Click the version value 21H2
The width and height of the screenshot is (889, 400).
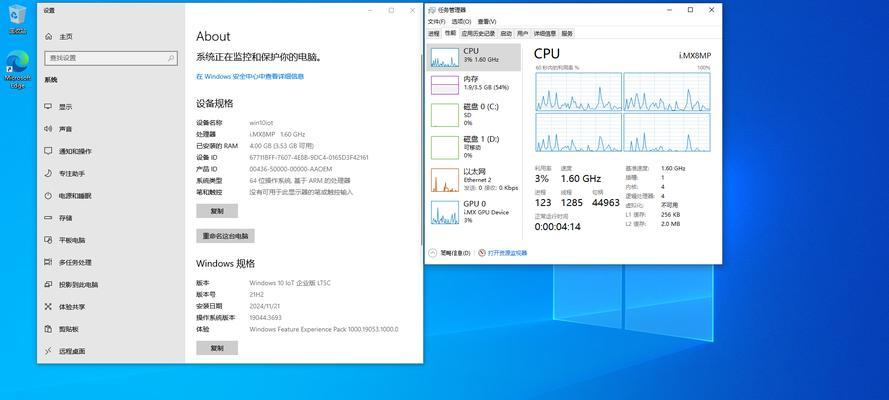(256, 295)
